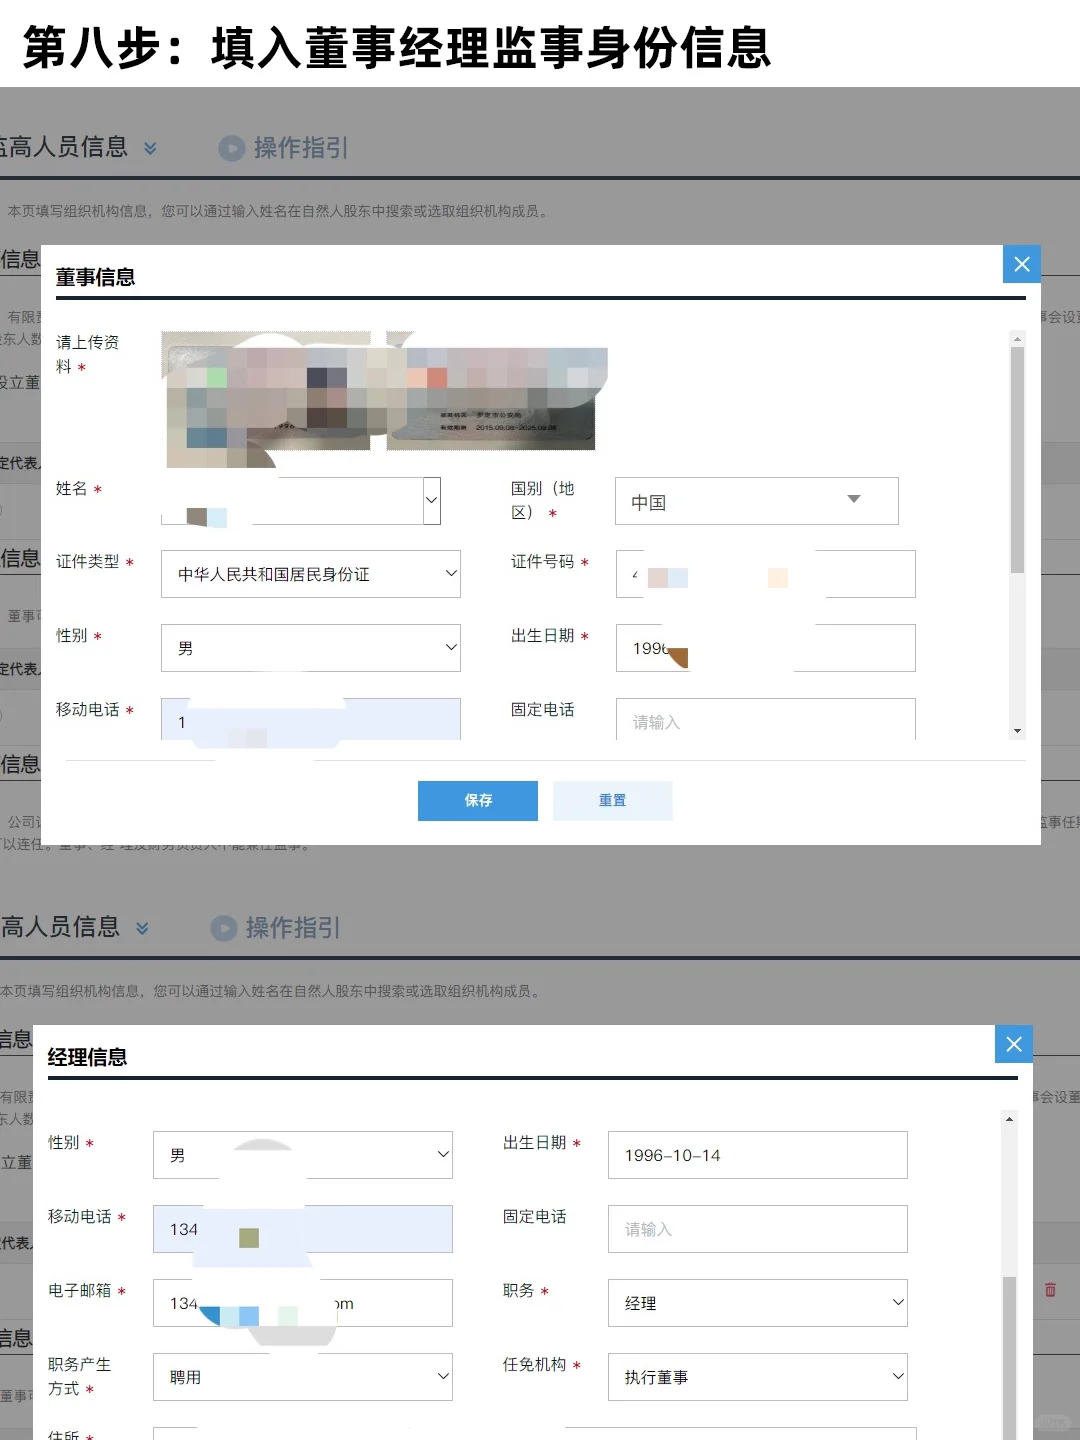1080x1440 pixels.
Task: Click the scroll-up arrow in 经理信息 dialog
Action: pos(1009,1119)
